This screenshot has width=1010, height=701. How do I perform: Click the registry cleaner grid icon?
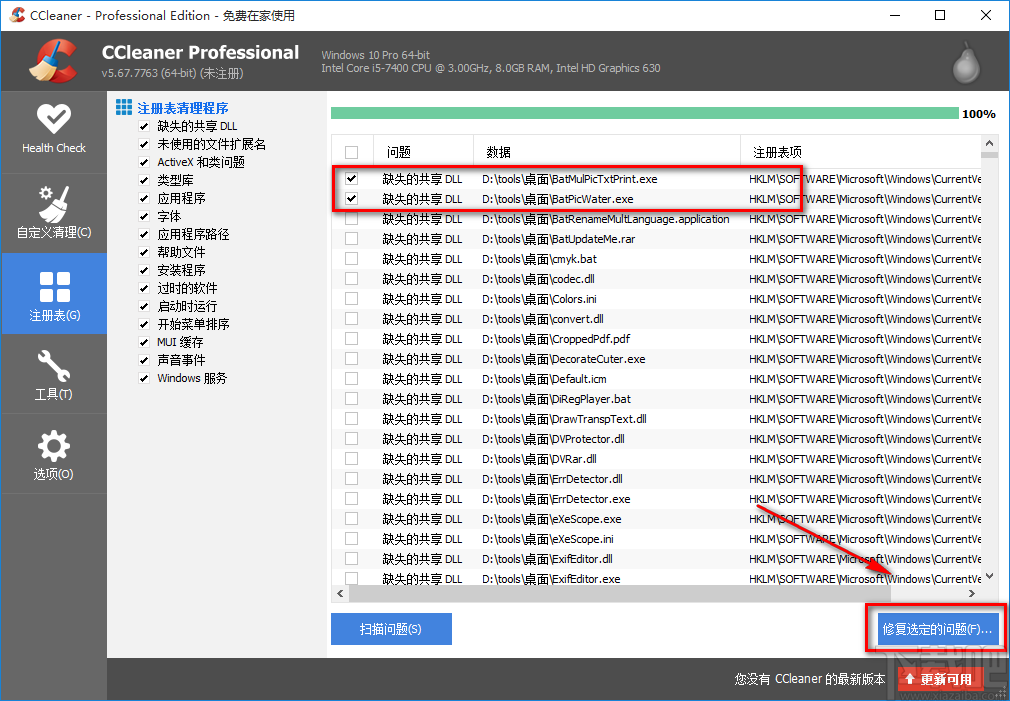point(124,108)
